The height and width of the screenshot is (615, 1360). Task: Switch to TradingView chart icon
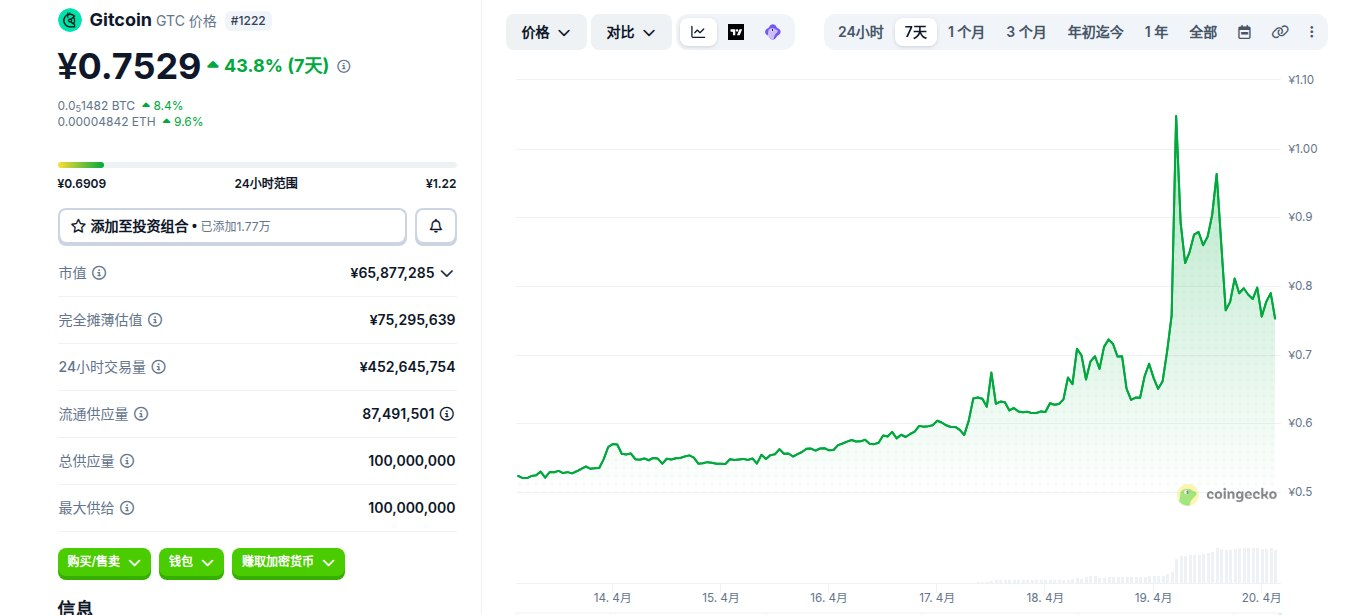[736, 32]
